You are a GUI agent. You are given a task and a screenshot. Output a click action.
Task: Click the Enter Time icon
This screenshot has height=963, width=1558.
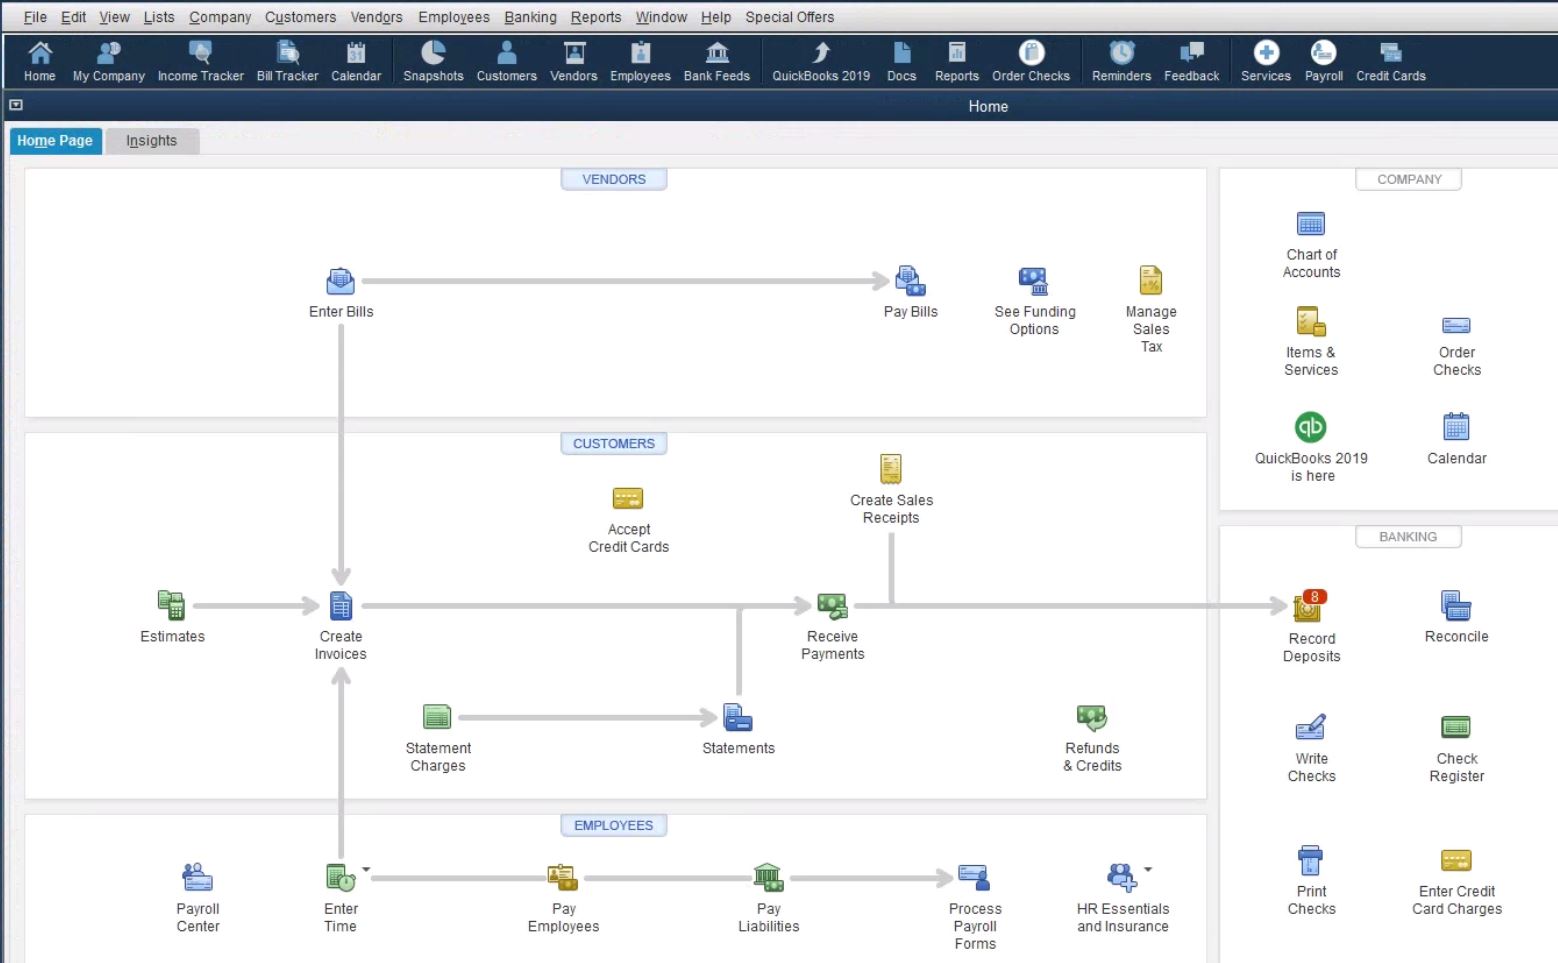click(341, 878)
